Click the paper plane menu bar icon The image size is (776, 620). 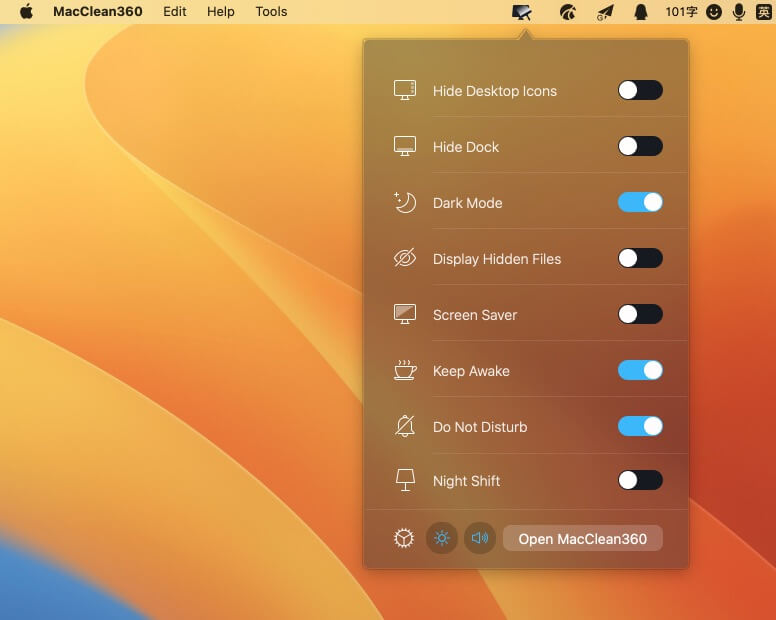tap(605, 12)
